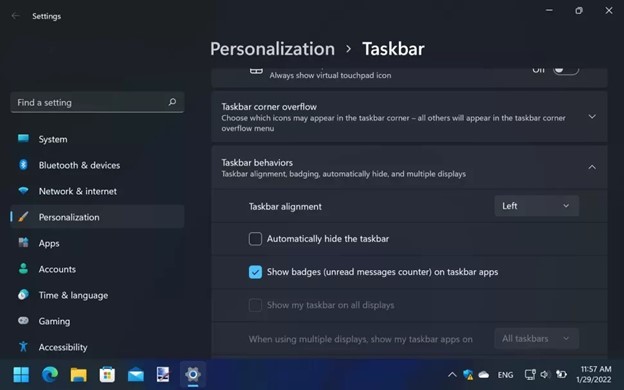
Task: Minimize the Settings window
Action: point(549,10)
